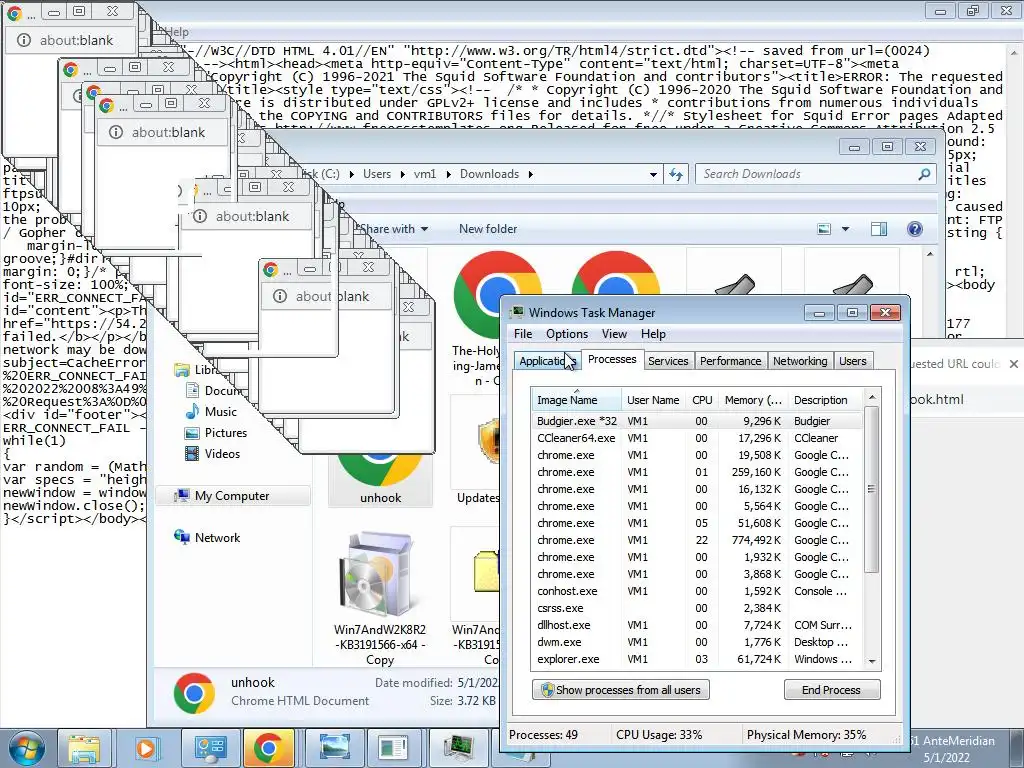Select the chrome.exe row using 259,160 K
The image size is (1024, 768).
coord(696,472)
